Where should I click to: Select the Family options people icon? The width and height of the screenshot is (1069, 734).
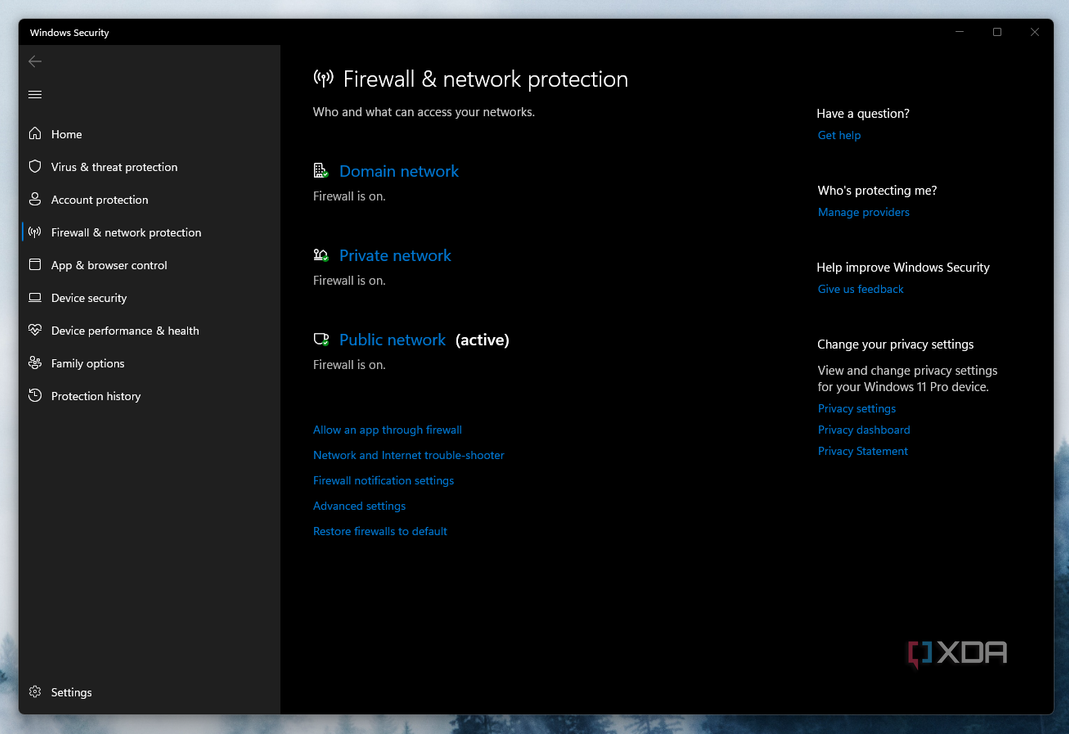click(x=35, y=363)
